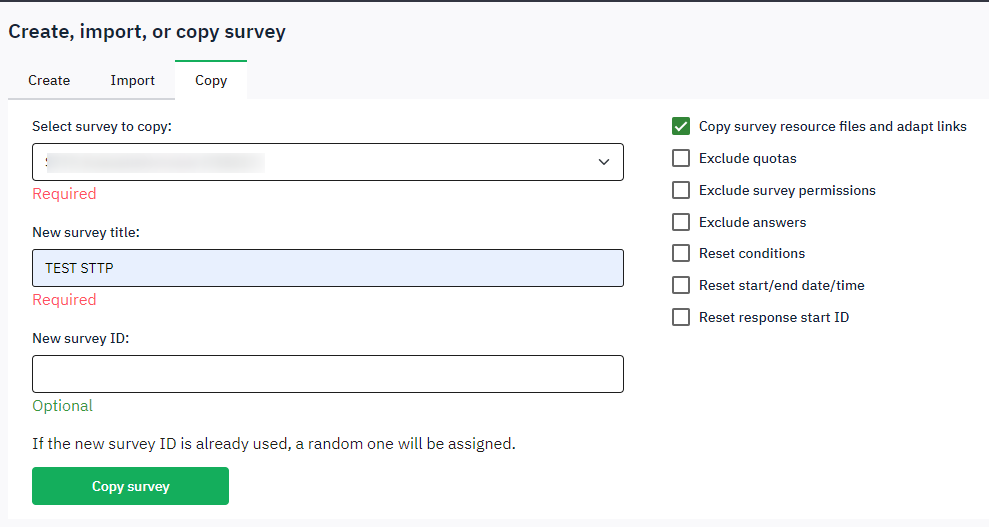Click the 'Create, import, or copy survey' heading
Image resolution: width=989 pixels, height=527 pixels.
point(147,32)
